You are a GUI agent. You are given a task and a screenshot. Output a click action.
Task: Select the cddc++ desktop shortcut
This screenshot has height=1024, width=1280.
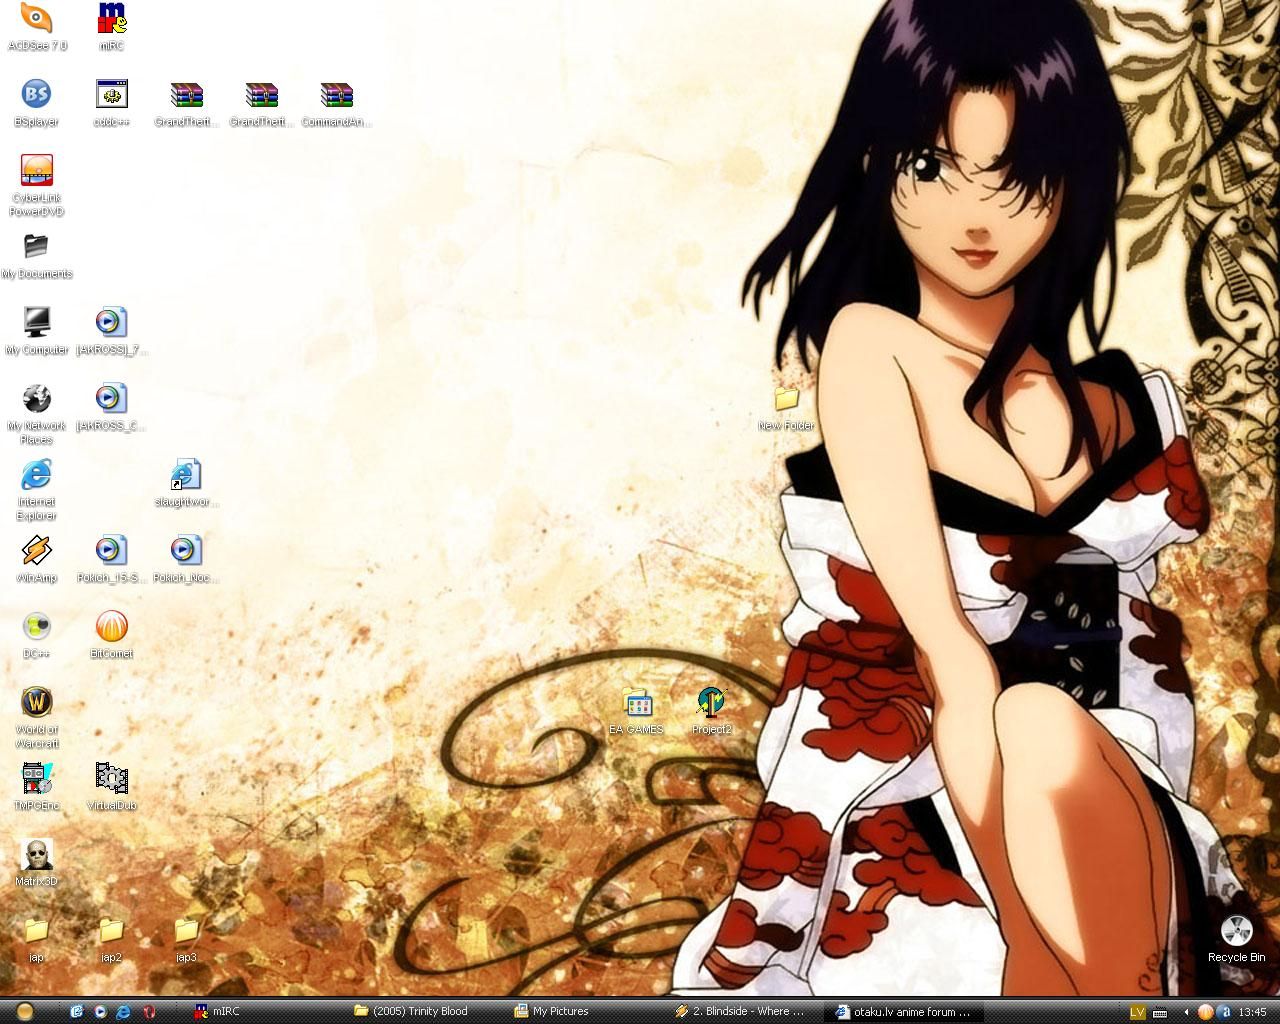(112, 102)
